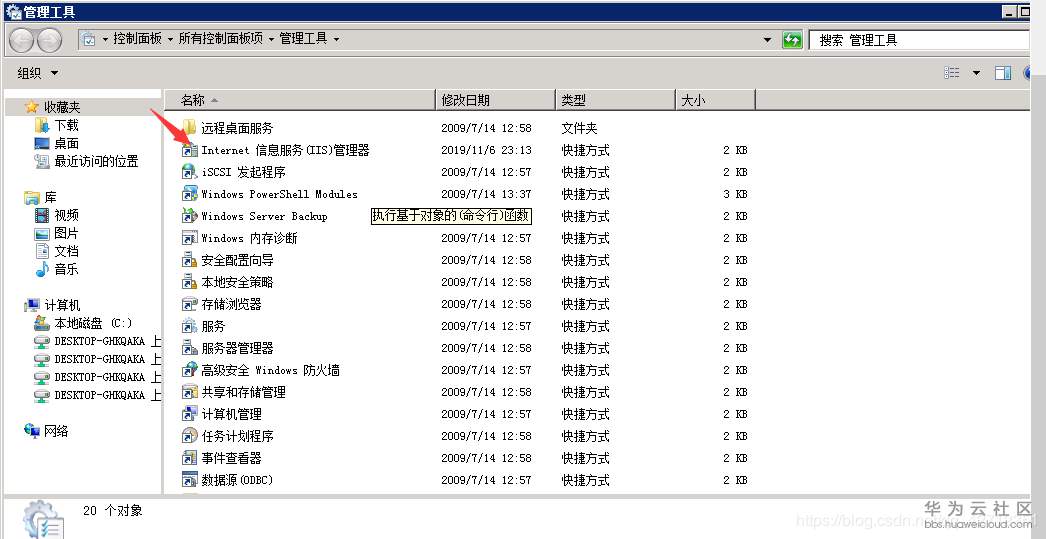Open the 远程桌面服务 folder icon
This screenshot has width=1046, height=539.
pyautogui.click(x=189, y=127)
